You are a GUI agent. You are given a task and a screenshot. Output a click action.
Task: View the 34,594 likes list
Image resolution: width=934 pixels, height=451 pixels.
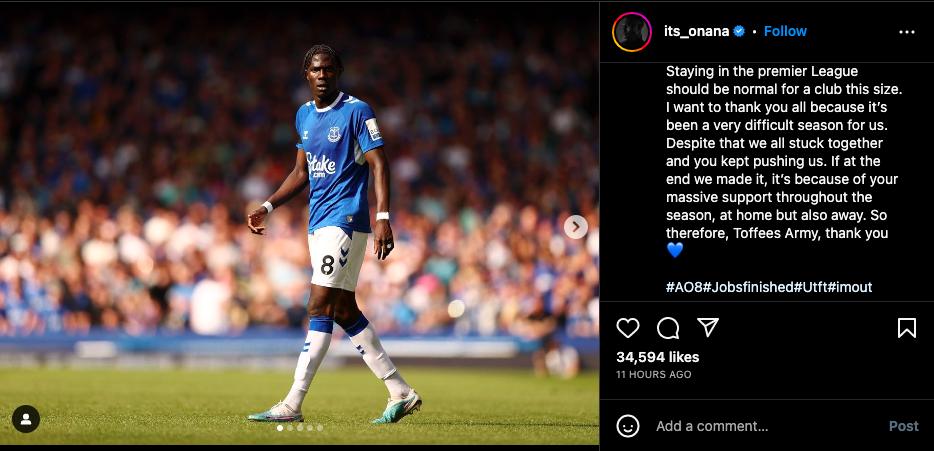pyautogui.click(x=658, y=357)
